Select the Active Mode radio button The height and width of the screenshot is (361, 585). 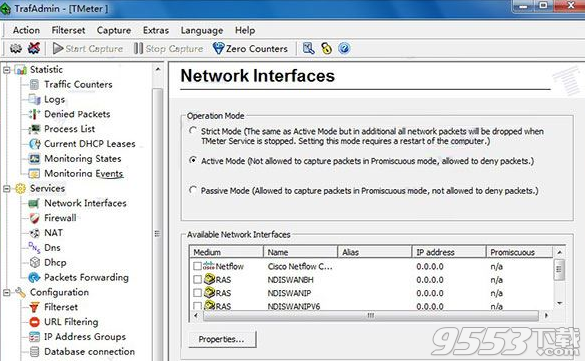(x=193, y=160)
